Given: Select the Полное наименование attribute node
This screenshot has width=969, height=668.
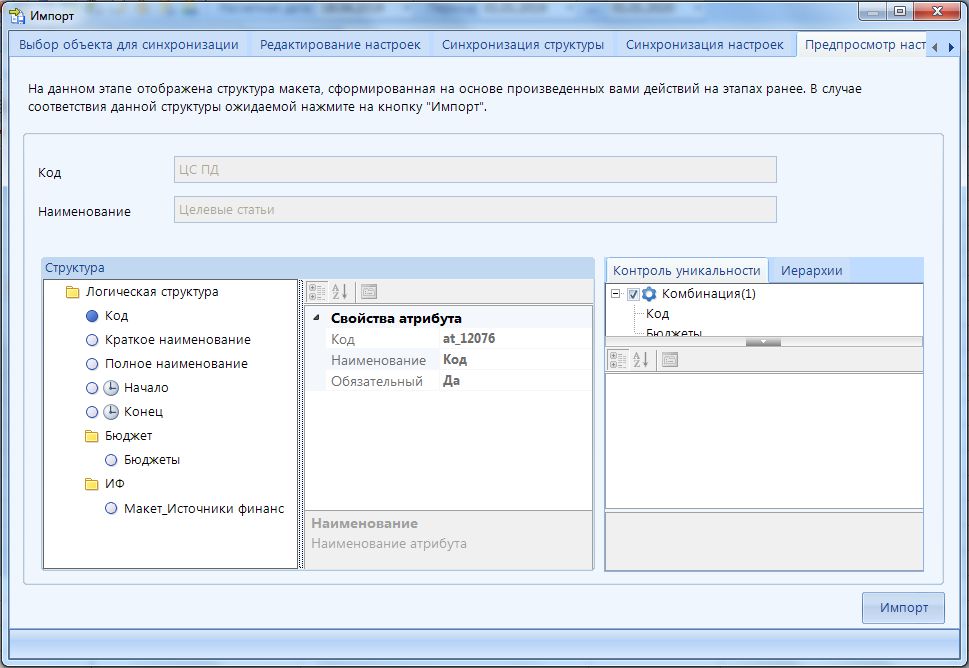Looking at the screenshot, I should (176, 364).
